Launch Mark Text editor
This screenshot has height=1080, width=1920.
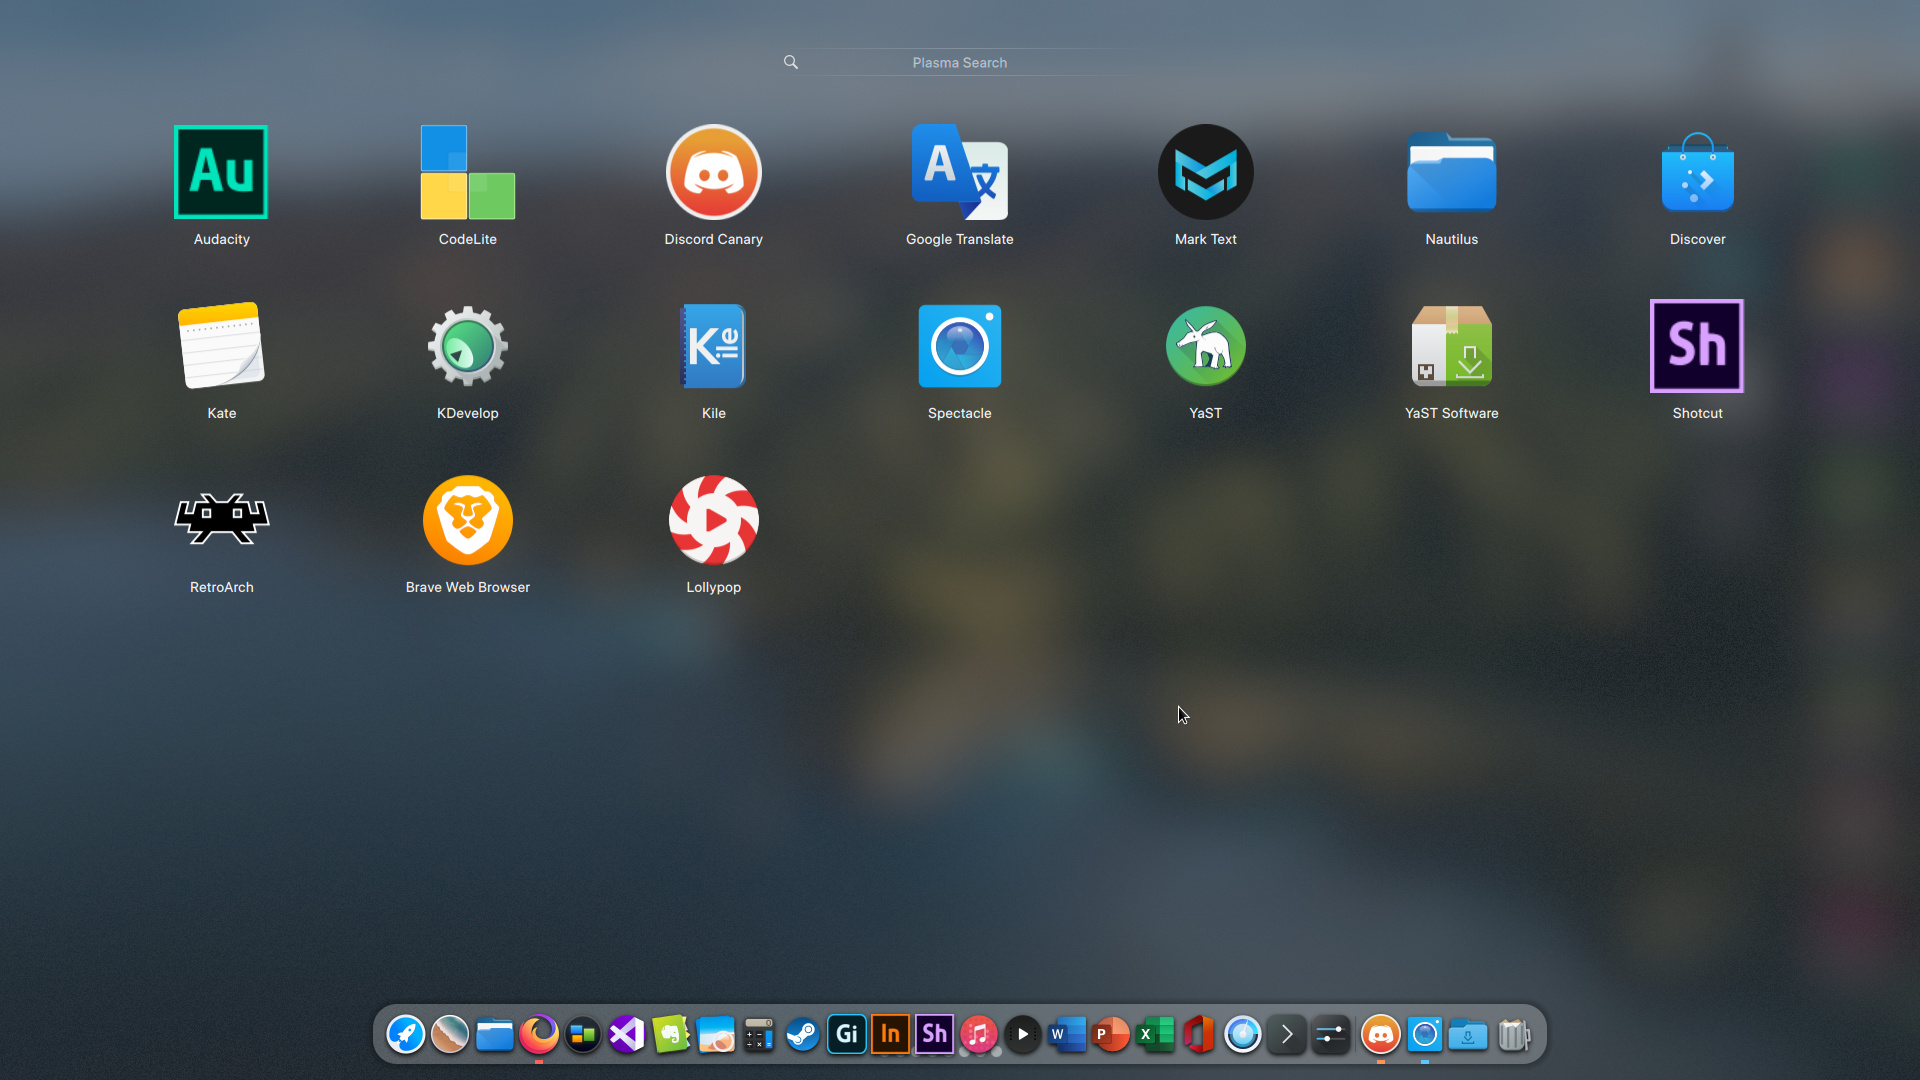tap(1205, 172)
